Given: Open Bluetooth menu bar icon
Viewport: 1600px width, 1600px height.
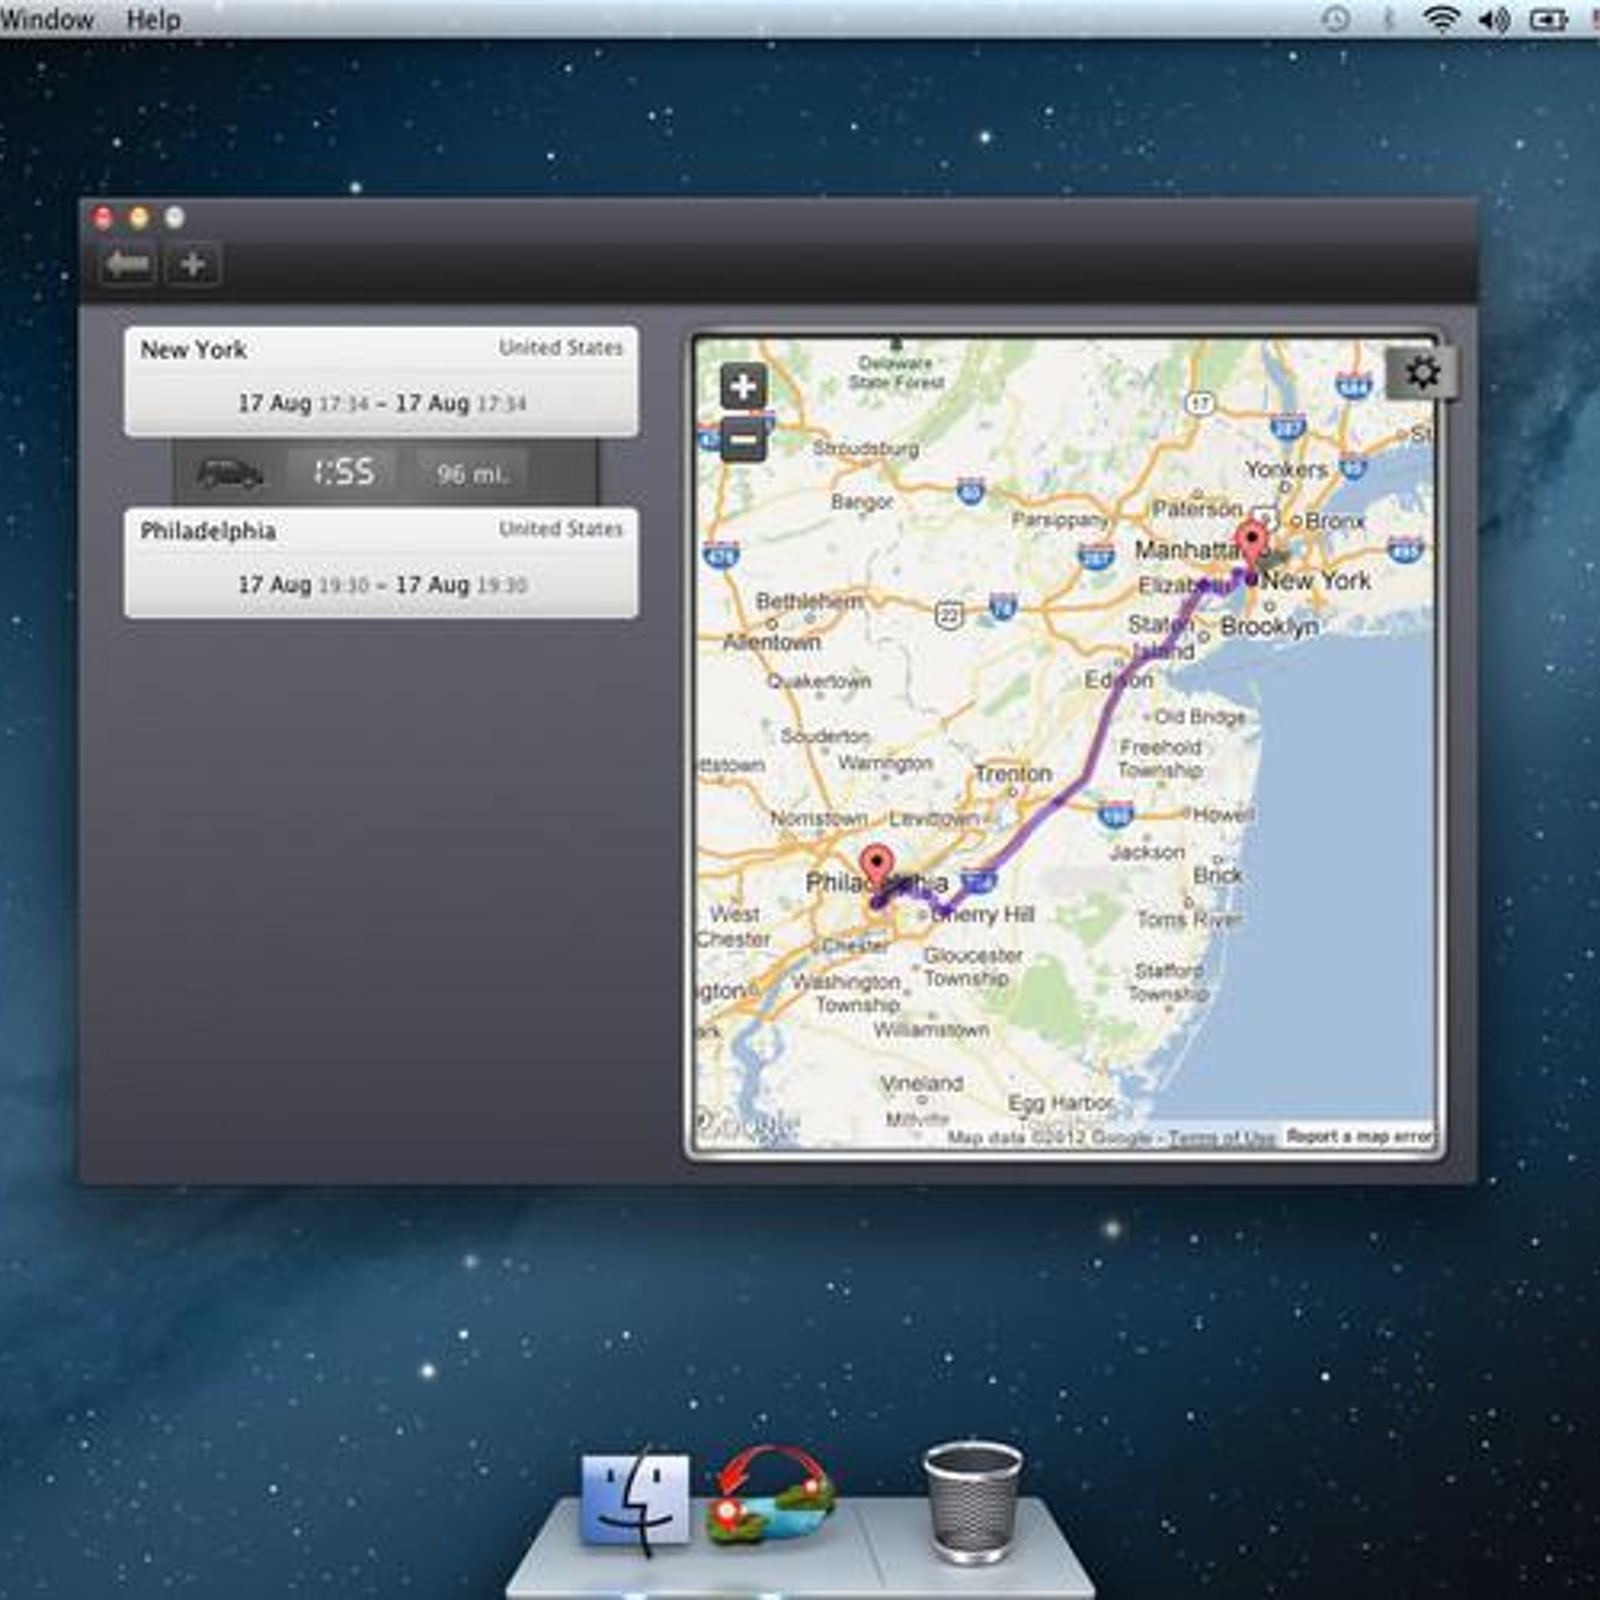Looking at the screenshot, I should (1388, 19).
